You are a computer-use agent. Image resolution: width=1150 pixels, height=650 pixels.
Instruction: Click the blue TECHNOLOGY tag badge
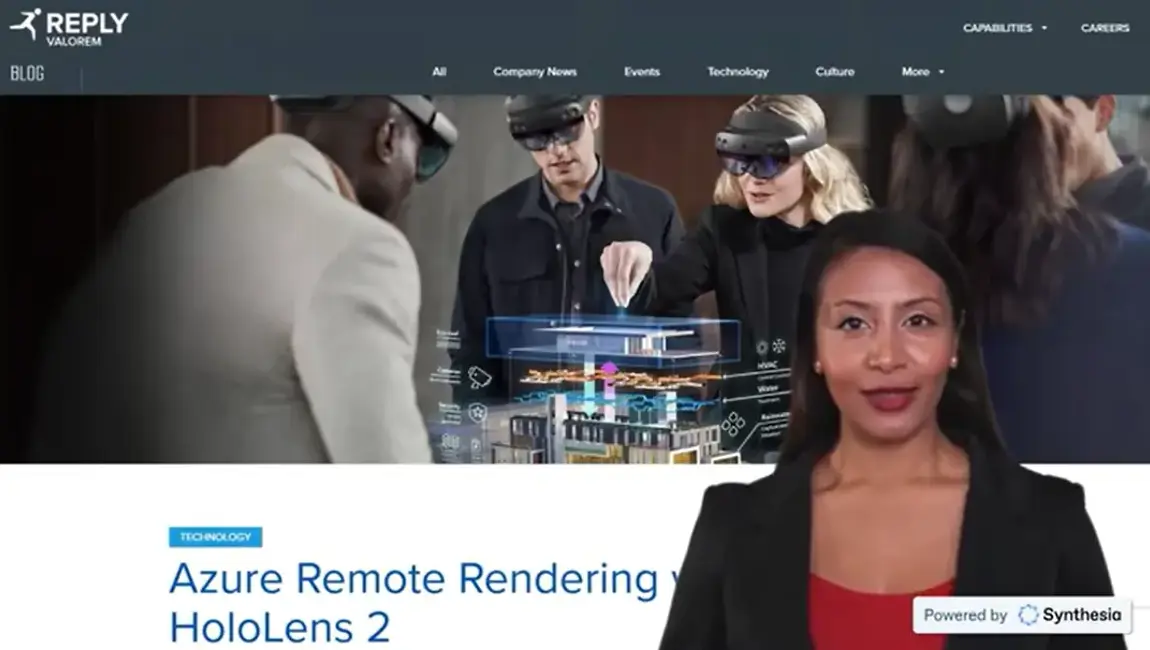pos(215,537)
